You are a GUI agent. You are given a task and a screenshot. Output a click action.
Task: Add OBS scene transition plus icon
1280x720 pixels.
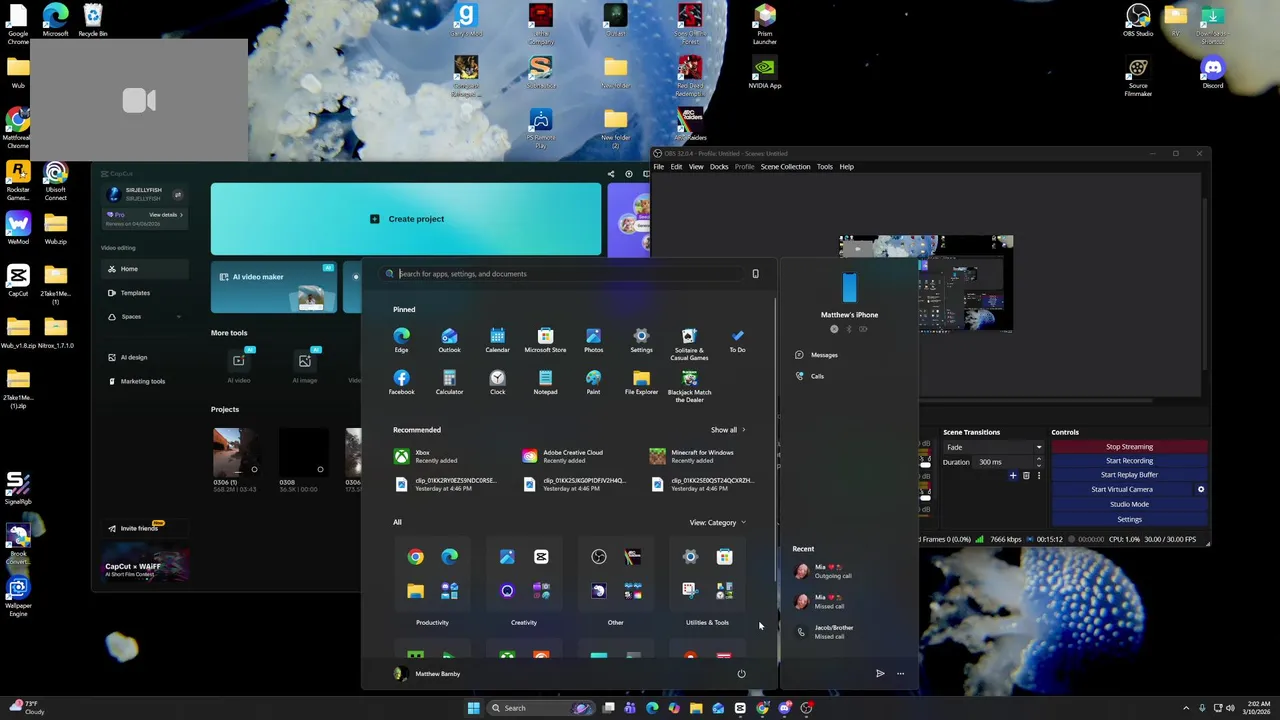1013,476
